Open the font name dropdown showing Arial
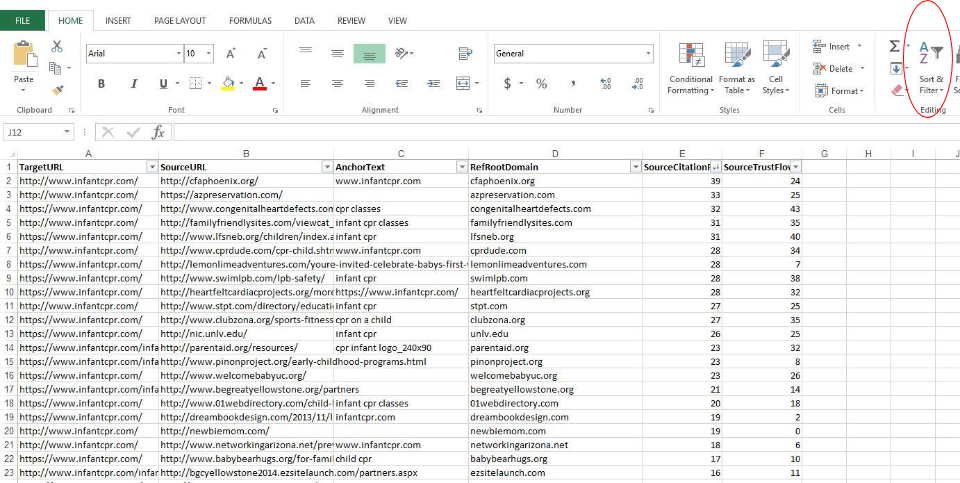The width and height of the screenshot is (960, 483). click(179, 54)
